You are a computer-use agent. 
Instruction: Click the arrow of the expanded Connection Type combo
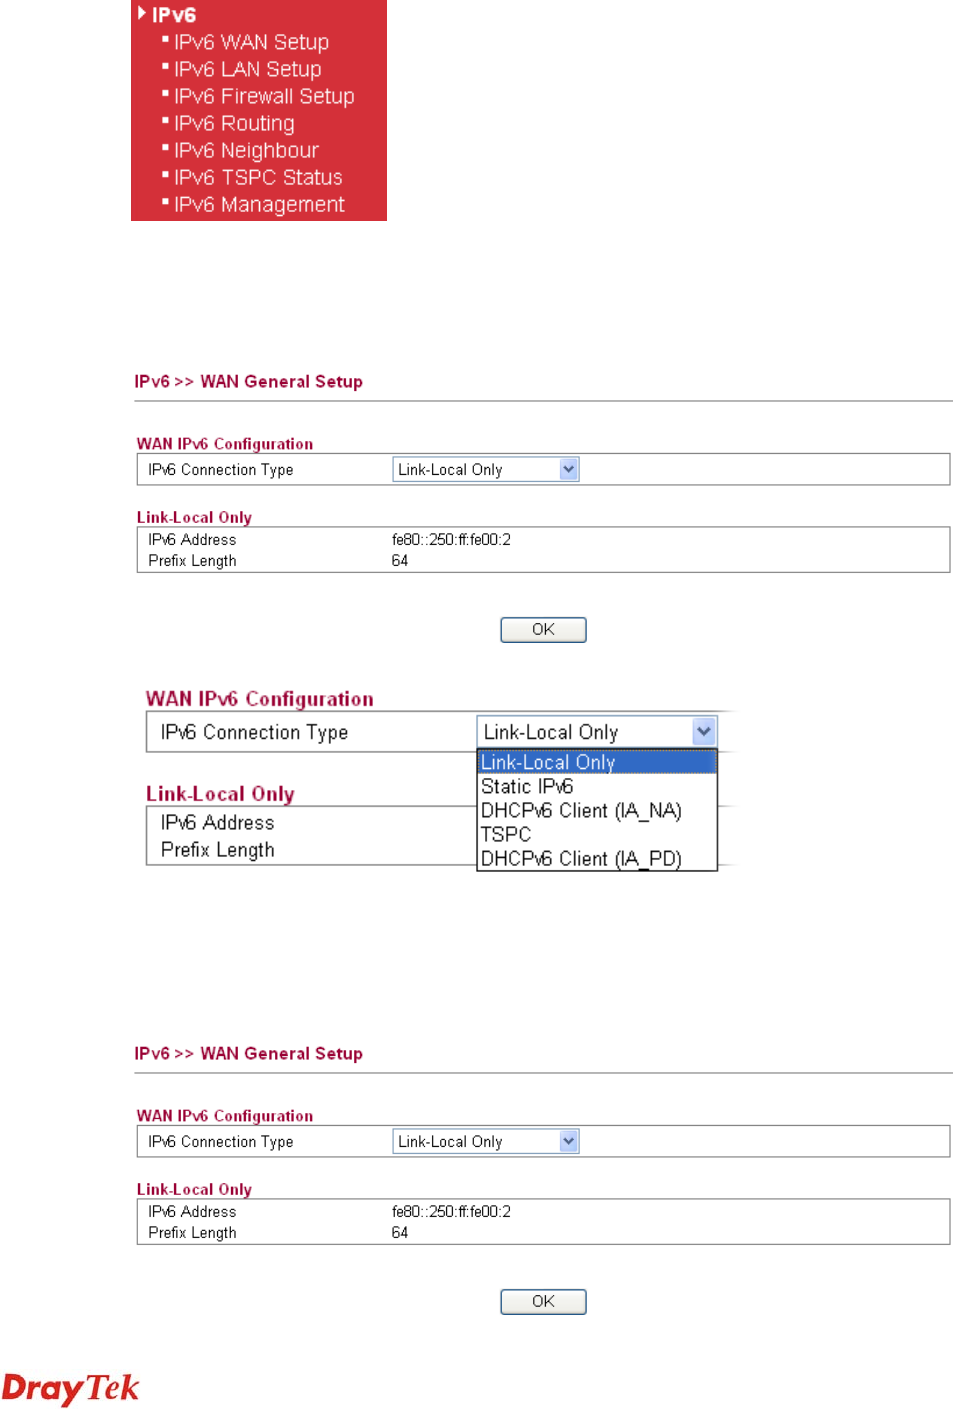tap(704, 731)
